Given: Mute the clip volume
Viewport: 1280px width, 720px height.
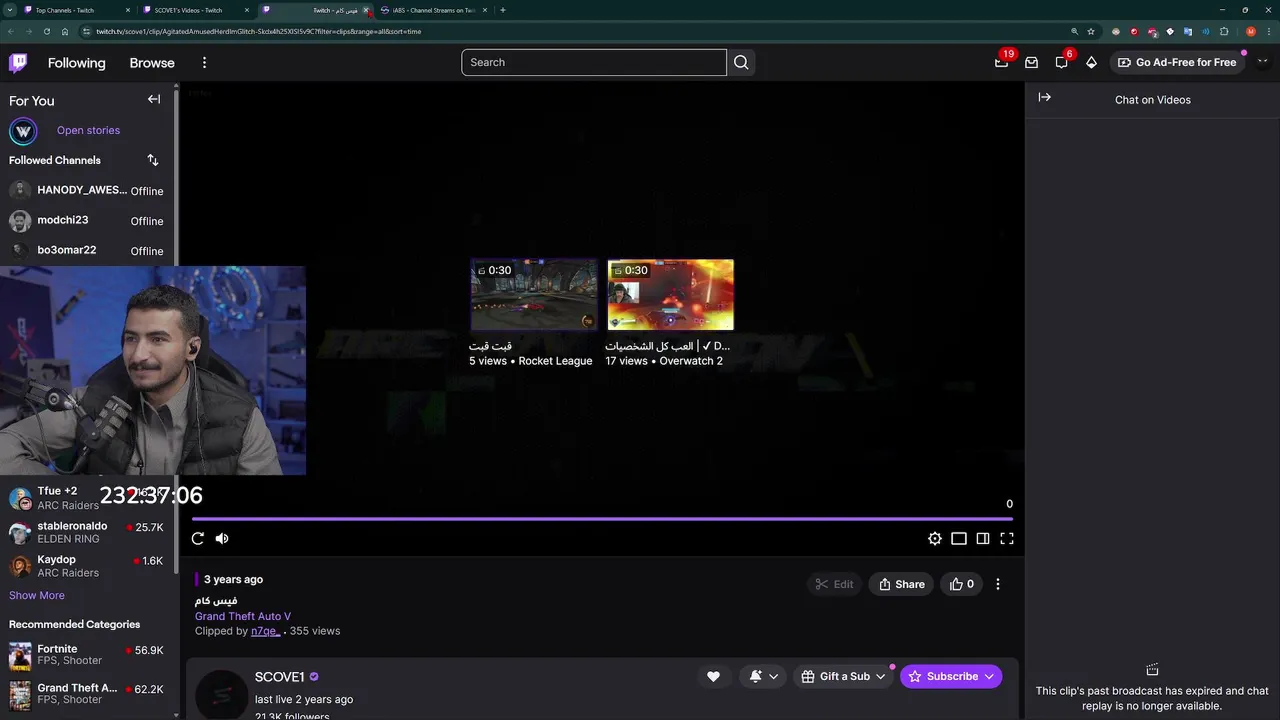Looking at the screenshot, I should [222, 538].
